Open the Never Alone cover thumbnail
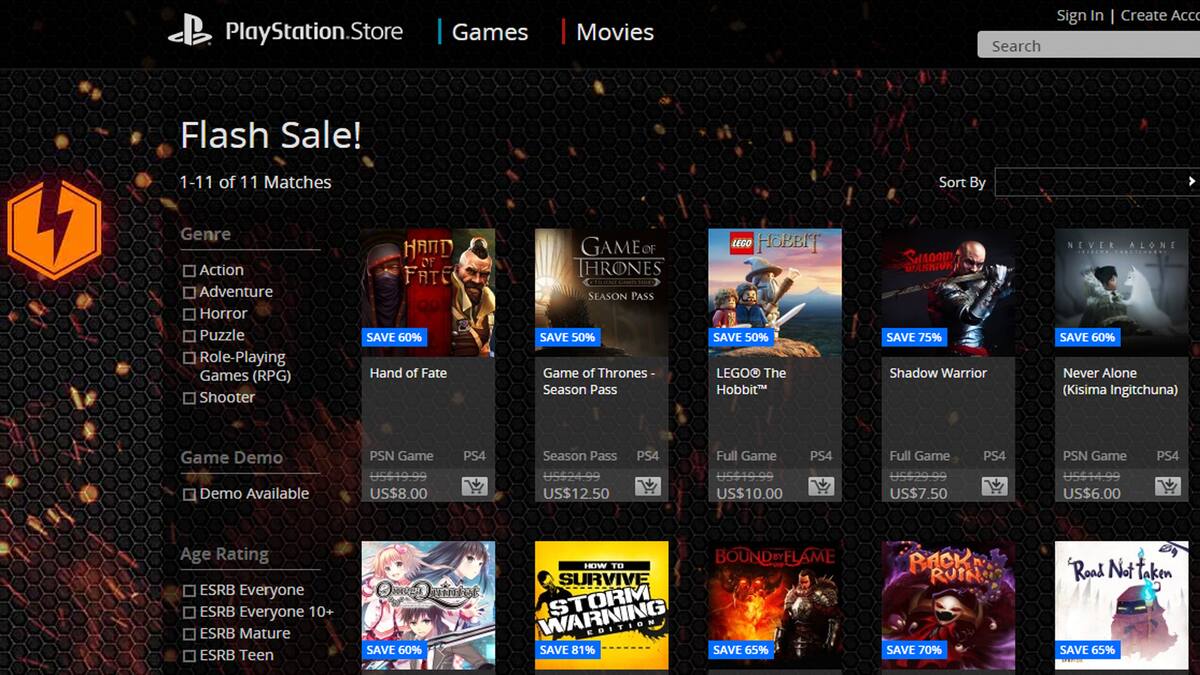 (x=1122, y=293)
